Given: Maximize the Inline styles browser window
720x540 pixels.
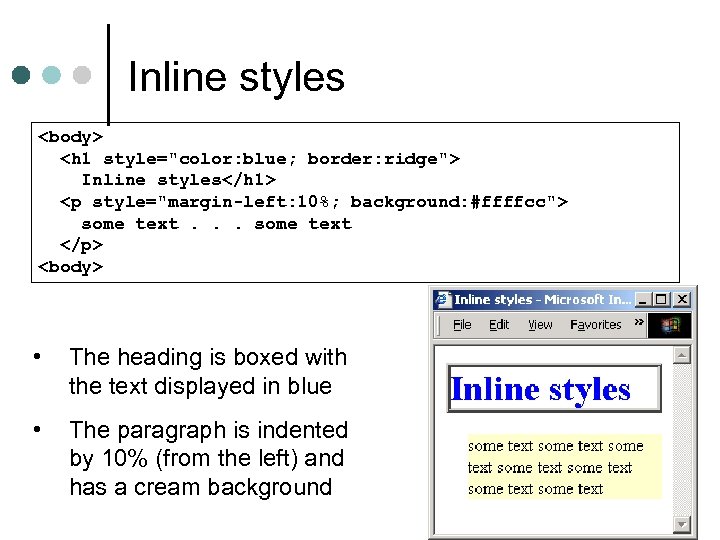Looking at the screenshot, I should [661, 300].
